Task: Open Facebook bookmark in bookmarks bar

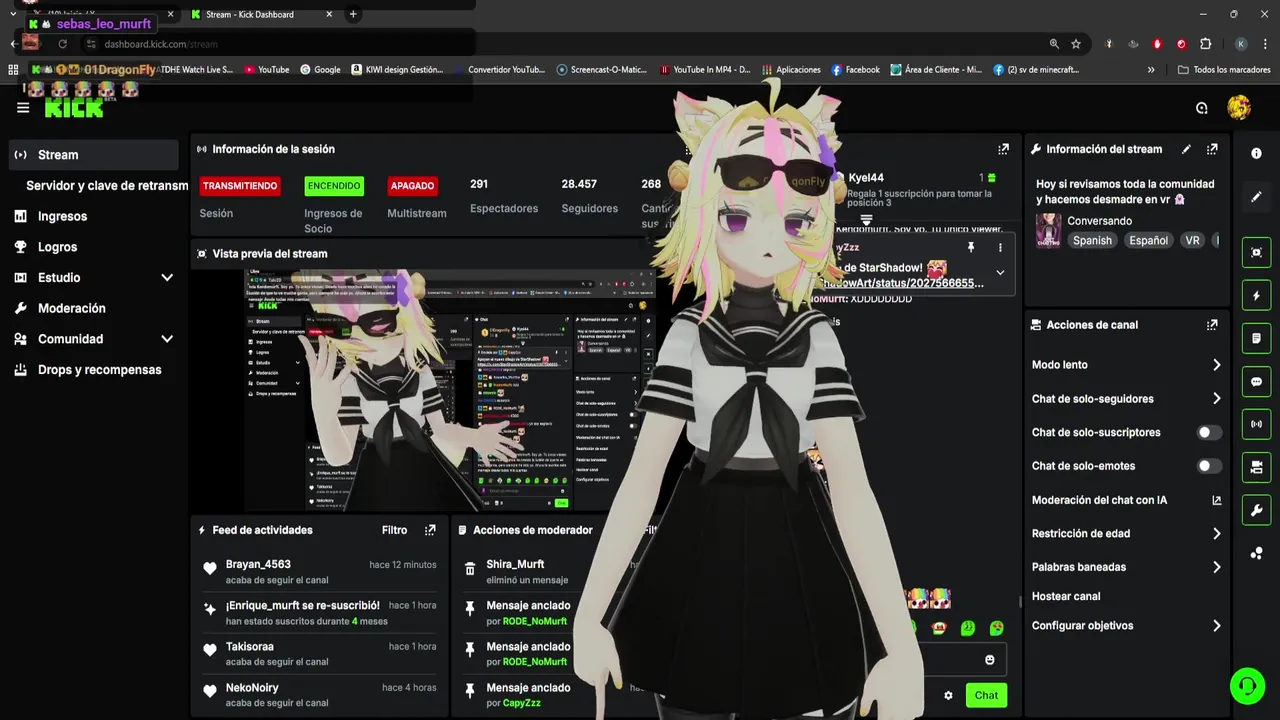Action: tap(855, 70)
